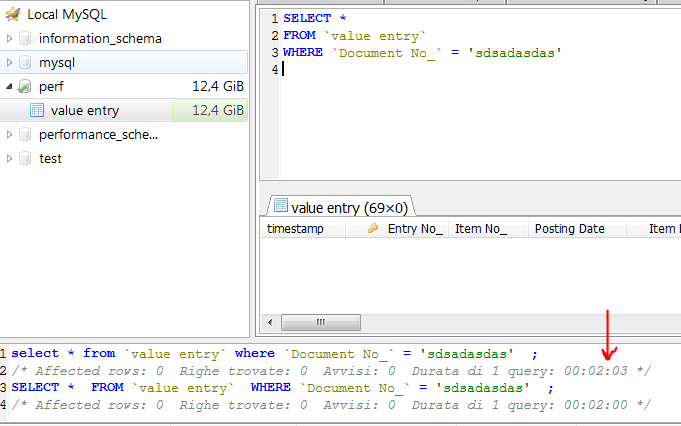Click the Local MySQL dolphin session icon
This screenshot has height=426, width=681.
11,15
